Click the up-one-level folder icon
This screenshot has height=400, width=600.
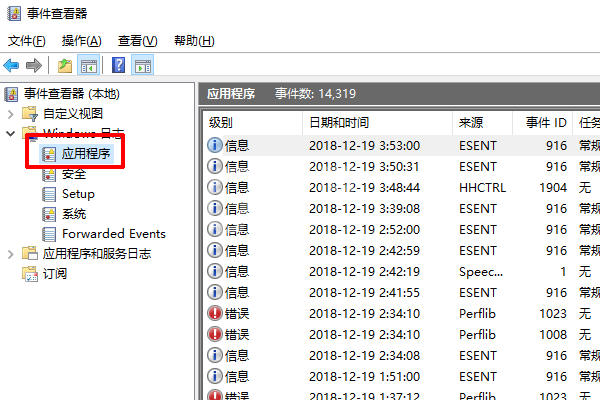[x=65, y=65]
